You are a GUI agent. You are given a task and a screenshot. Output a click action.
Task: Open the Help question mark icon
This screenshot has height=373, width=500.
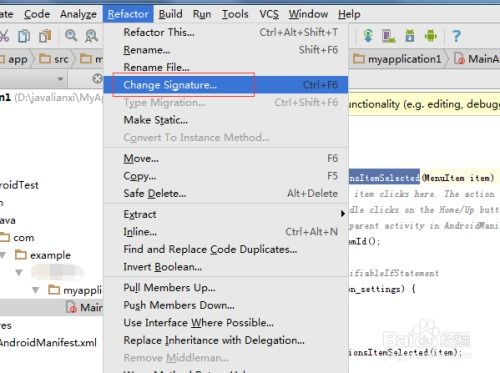456,35
